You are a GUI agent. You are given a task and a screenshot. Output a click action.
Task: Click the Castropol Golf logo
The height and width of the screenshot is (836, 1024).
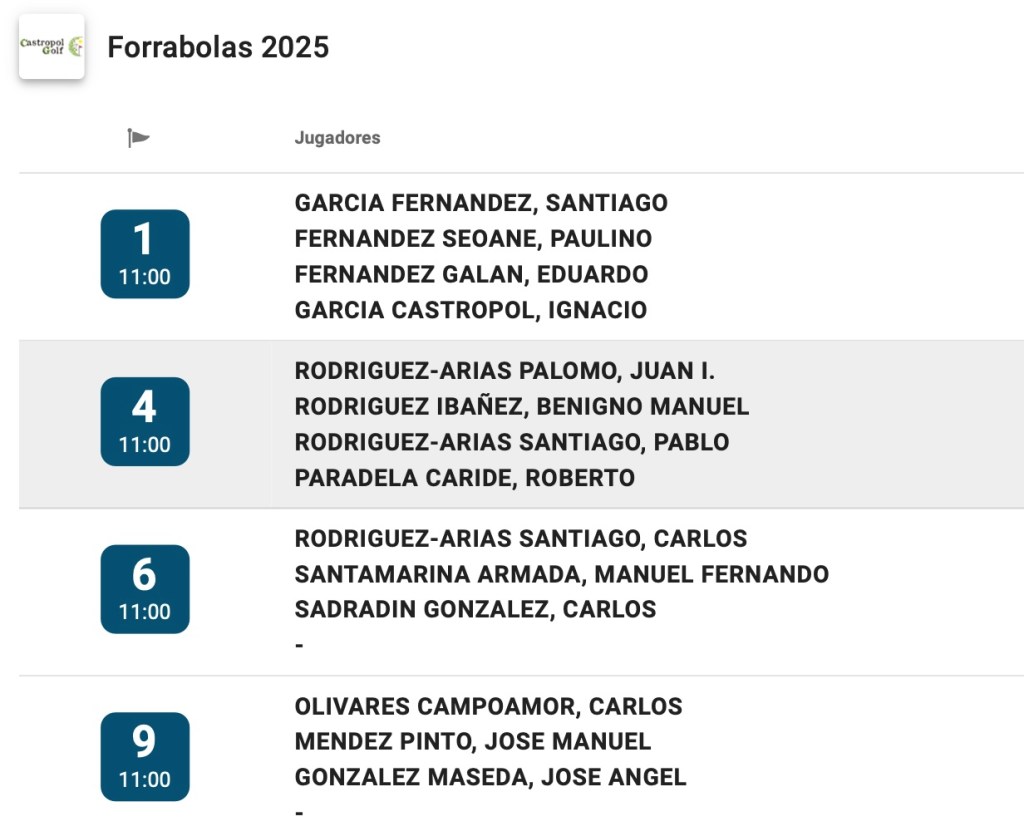coord(52,47)
